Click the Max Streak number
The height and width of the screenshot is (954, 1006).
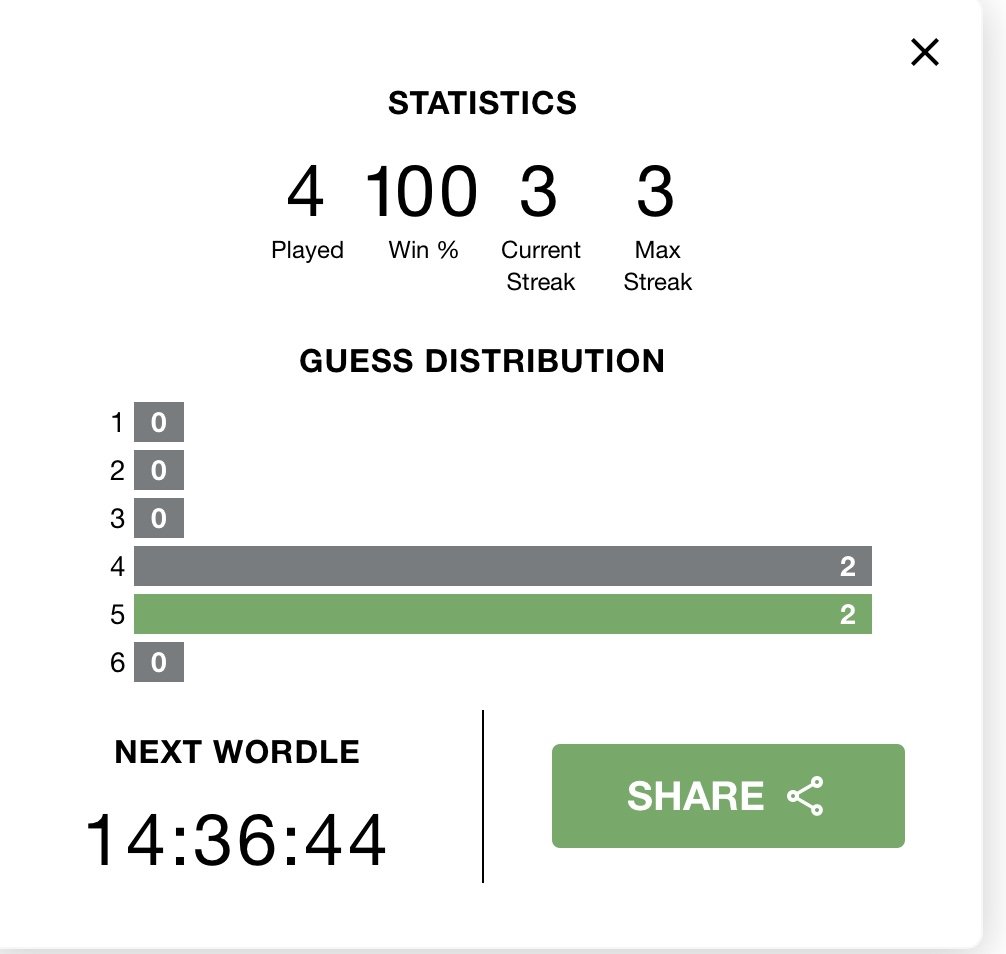coord(655,191)
